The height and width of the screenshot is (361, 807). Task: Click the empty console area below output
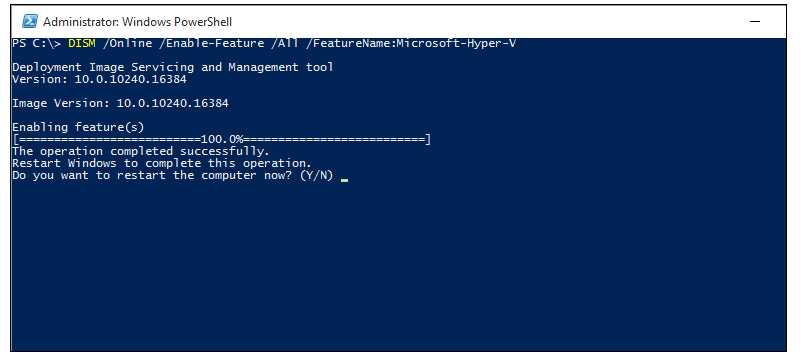click(398, 268)
